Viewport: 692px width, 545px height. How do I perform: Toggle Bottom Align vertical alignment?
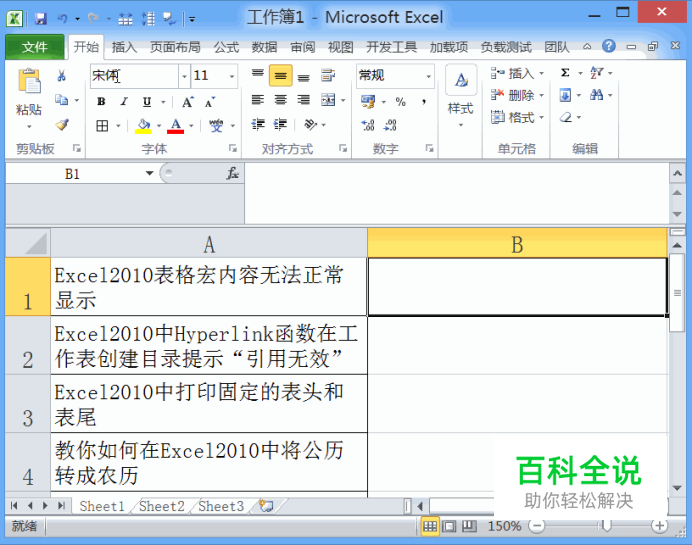(304, 75)
